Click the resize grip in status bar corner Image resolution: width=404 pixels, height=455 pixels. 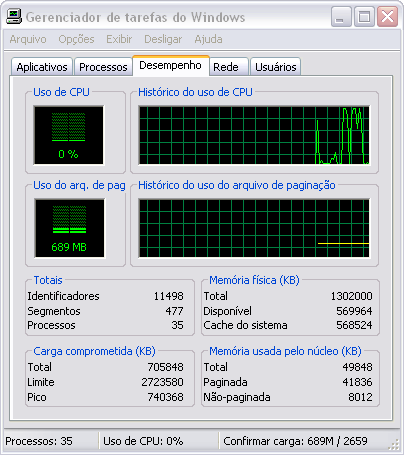pos(394,444)
